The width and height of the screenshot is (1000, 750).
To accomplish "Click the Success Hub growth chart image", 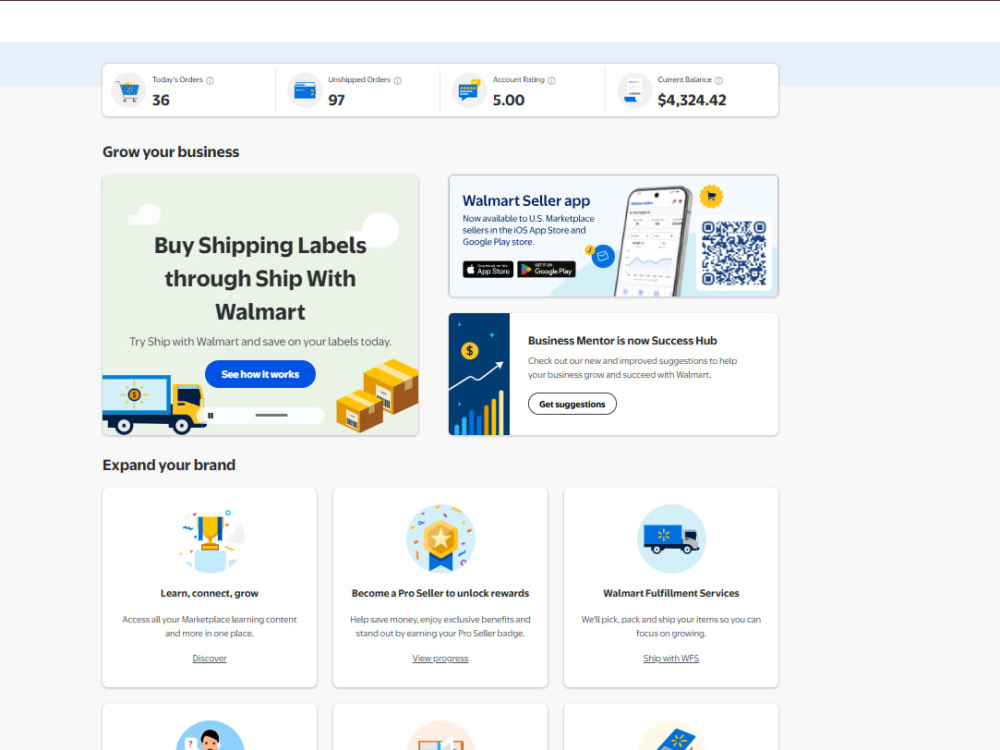I will 479,374.
